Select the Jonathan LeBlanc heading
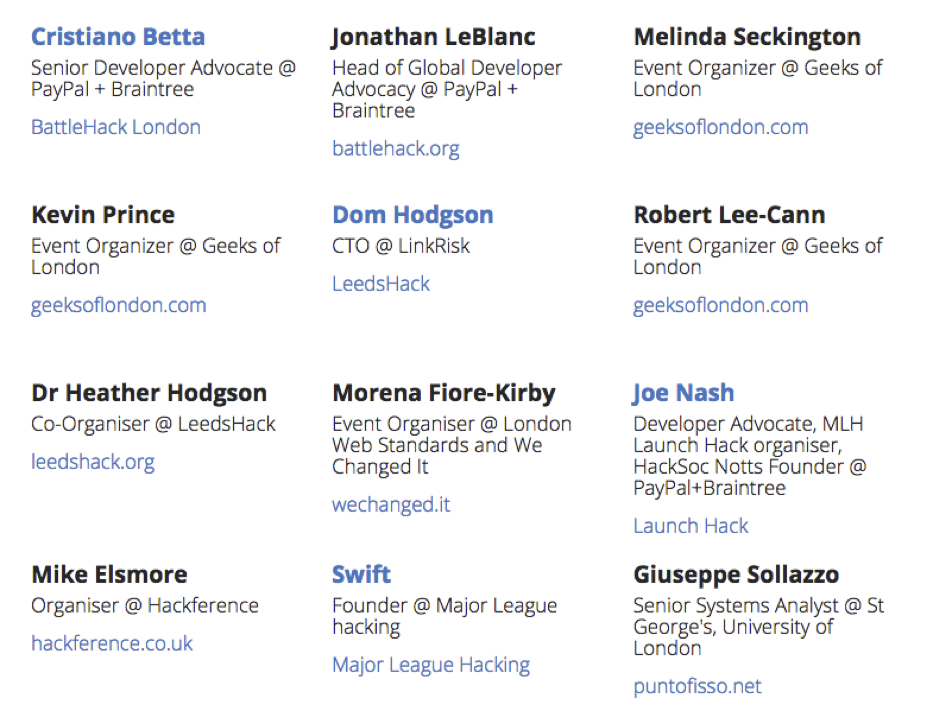The image size is (941, 715). coord(433,37)
